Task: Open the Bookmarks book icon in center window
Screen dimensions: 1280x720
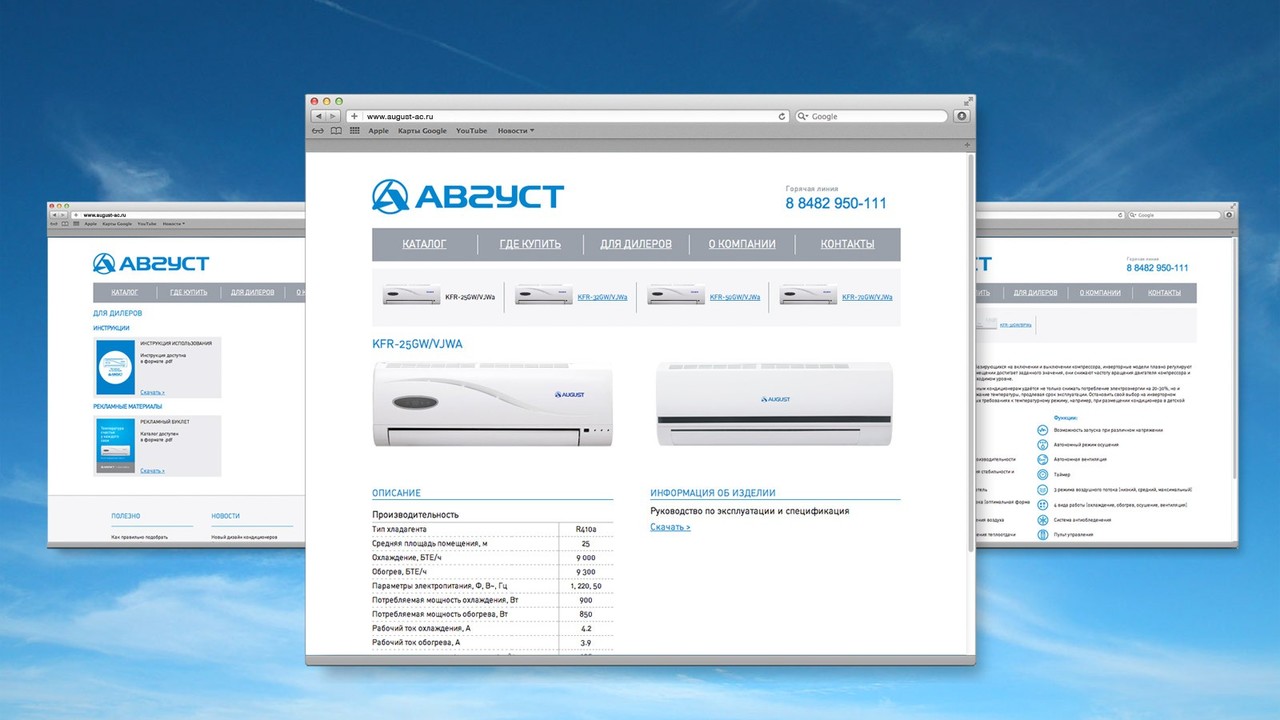Action: coord(336,131)
